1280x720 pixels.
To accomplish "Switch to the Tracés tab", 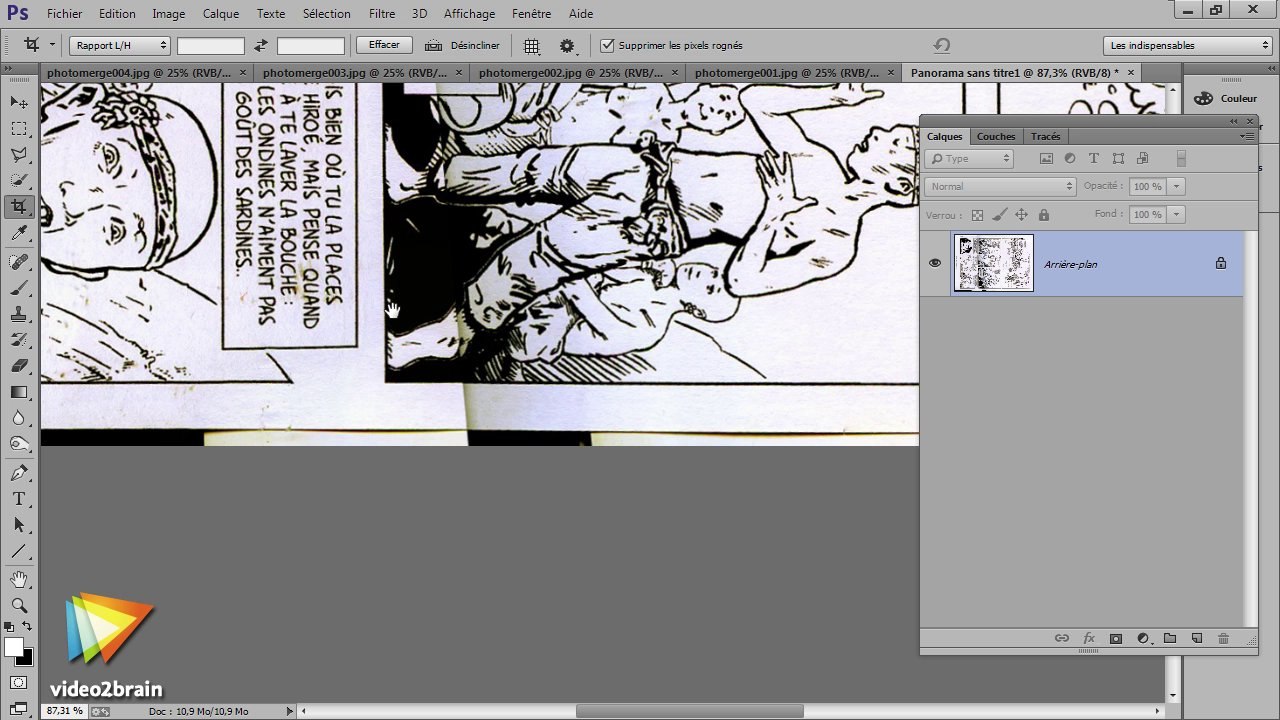I will tap(1045, 136).
